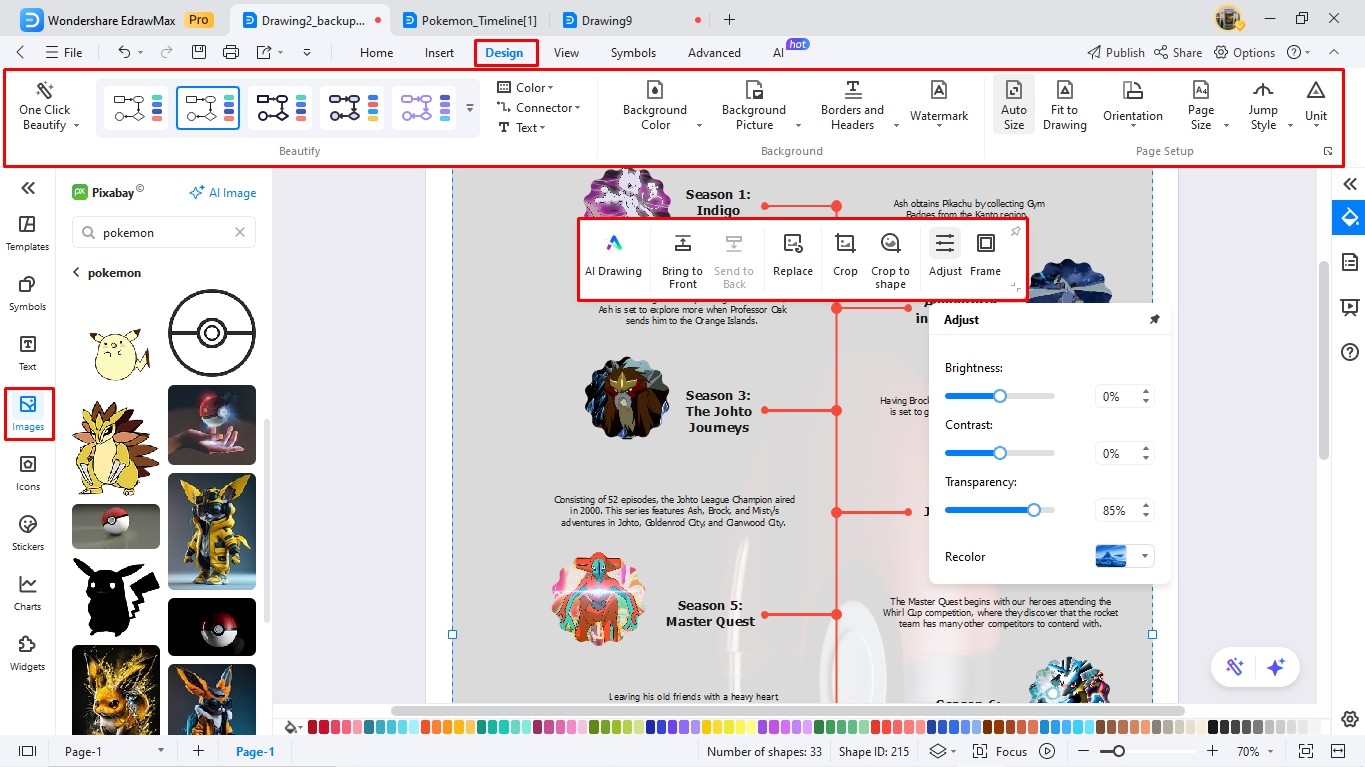Clear the pokemon search text
1365x767 pixels.
click(x=240, y=232)
